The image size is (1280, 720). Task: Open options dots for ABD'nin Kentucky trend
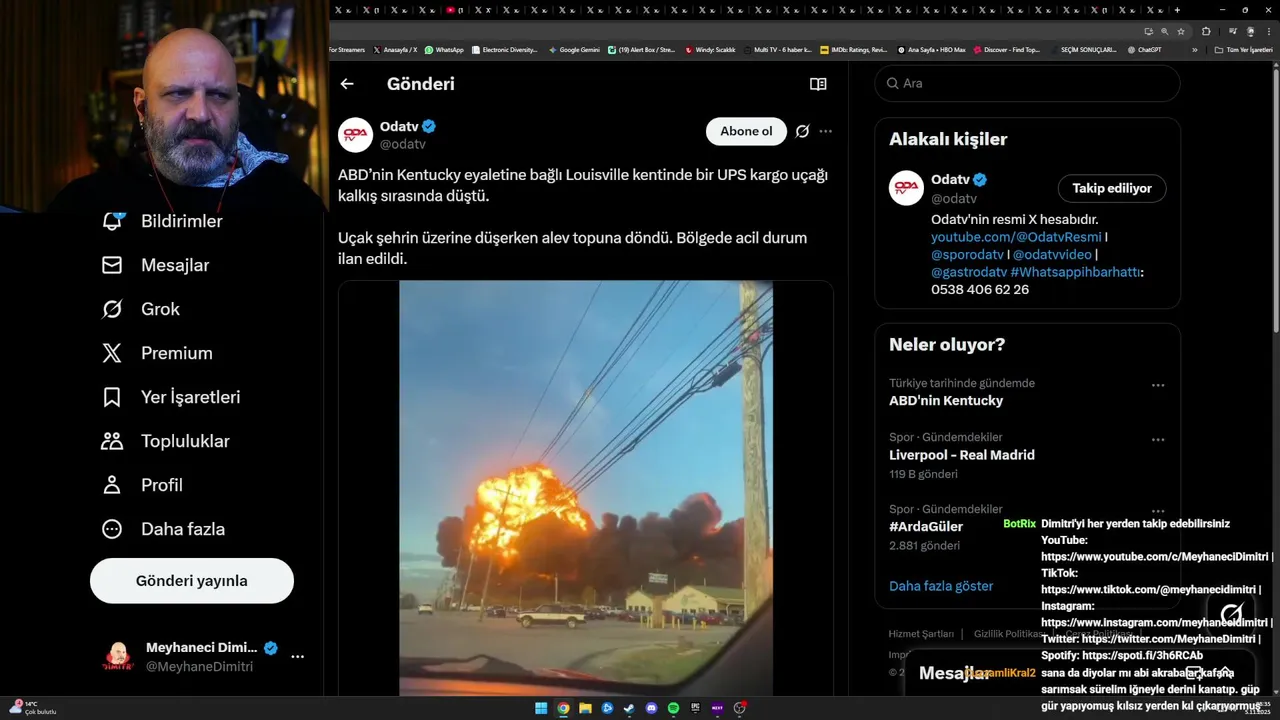pyautogui.click(x=1158, y=385)
